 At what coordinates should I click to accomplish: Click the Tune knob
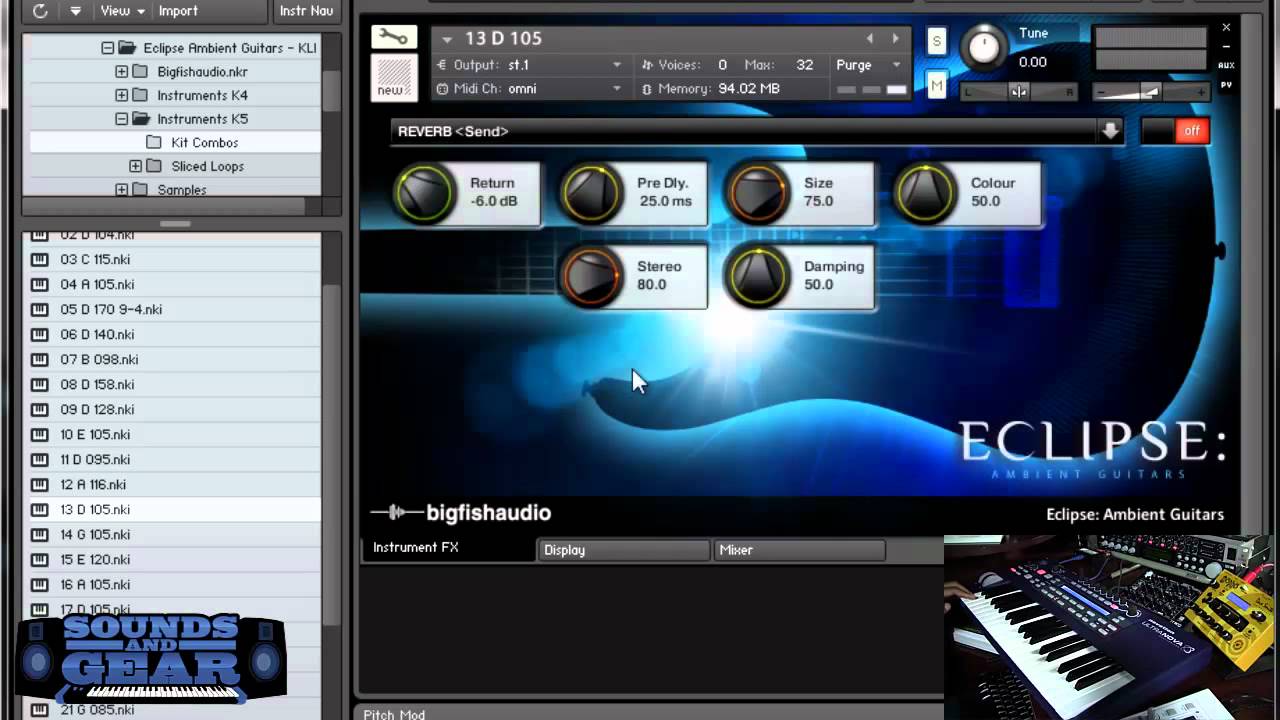(985, 47)
